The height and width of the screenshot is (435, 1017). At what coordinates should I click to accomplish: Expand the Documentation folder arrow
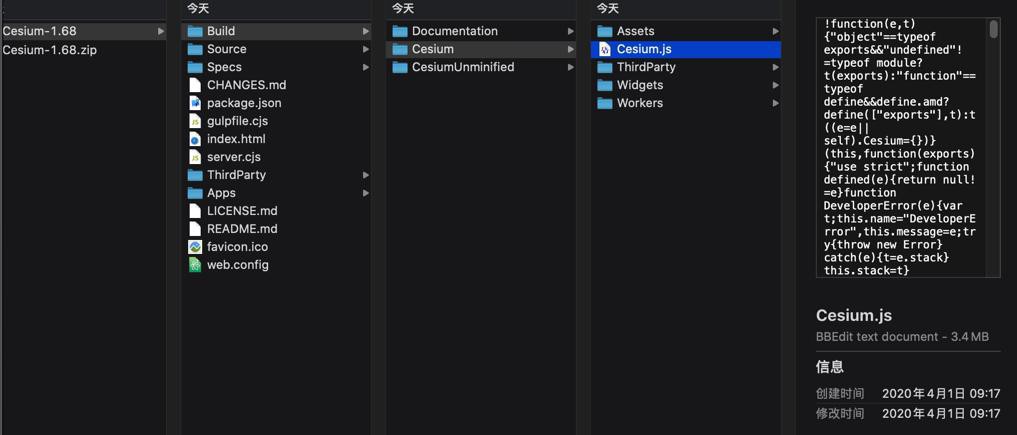click(x=571, y=31)
